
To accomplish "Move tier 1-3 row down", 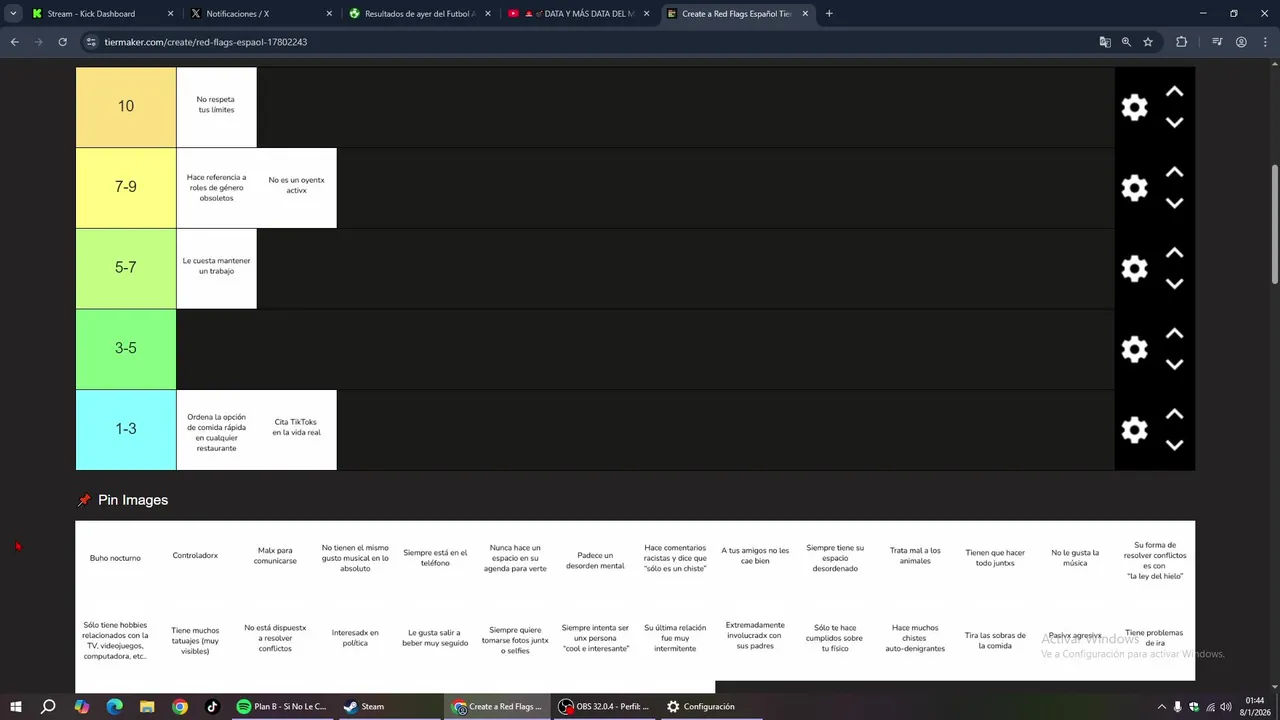I will click(x=1175, y=445).
